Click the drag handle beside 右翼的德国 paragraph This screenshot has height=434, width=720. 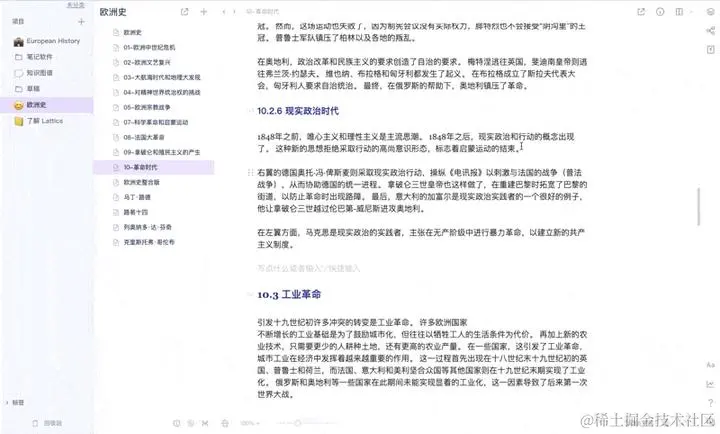pyautogui.click(x=250, y=173)
